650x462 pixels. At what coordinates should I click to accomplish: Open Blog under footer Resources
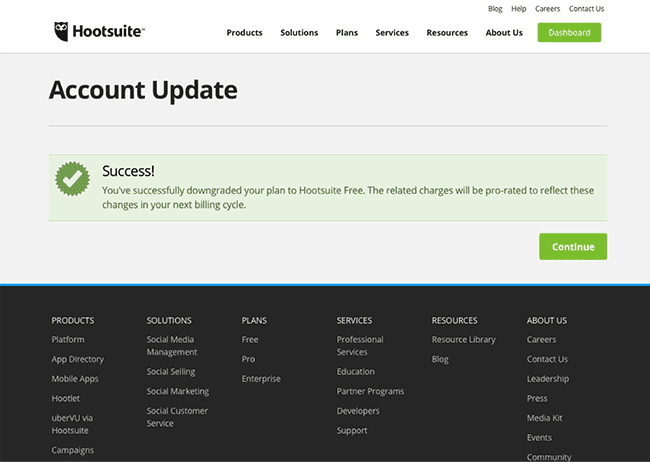coord(440,359)
